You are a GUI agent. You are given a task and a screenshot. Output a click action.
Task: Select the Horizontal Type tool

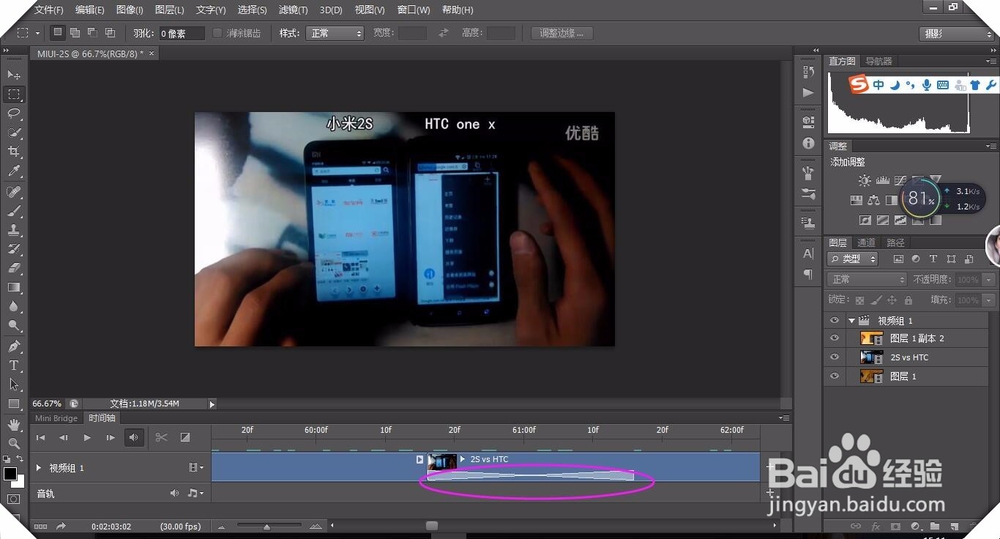pyautogui.click(x=13, y=365)
